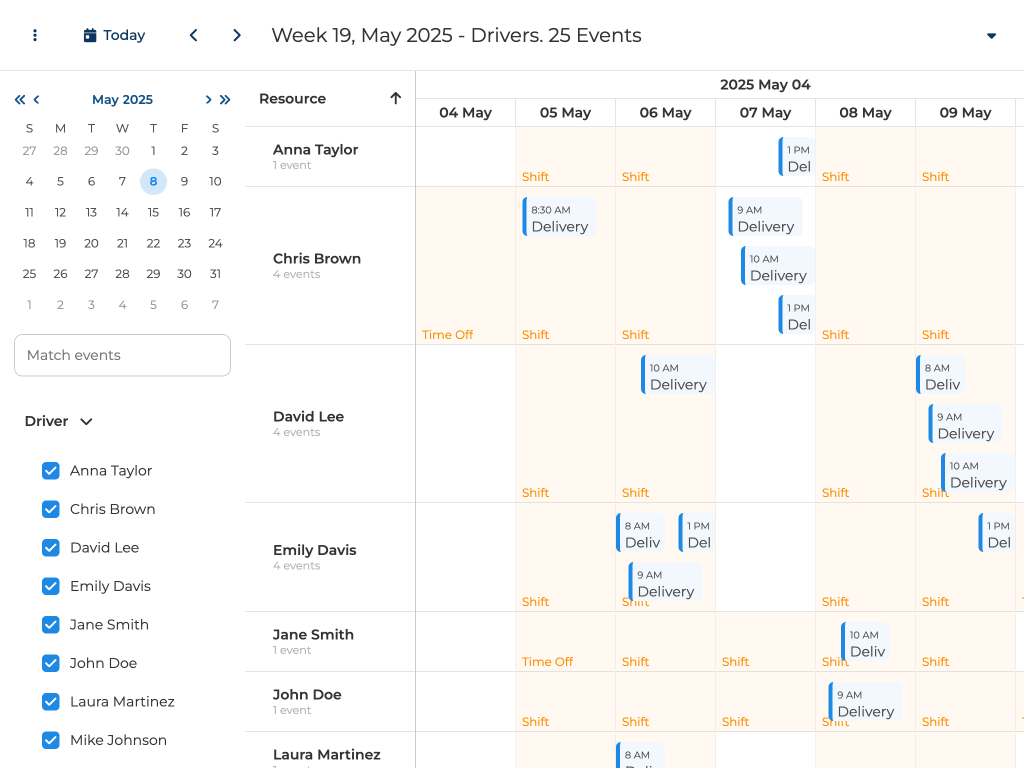Go to next week arrow

[237, 35]
